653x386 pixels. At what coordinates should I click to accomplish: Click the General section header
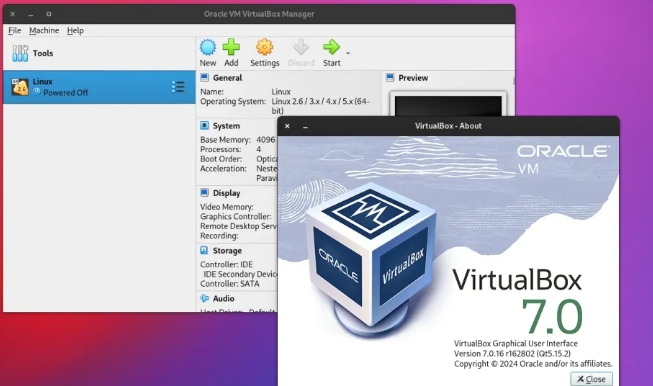[227, 78]
